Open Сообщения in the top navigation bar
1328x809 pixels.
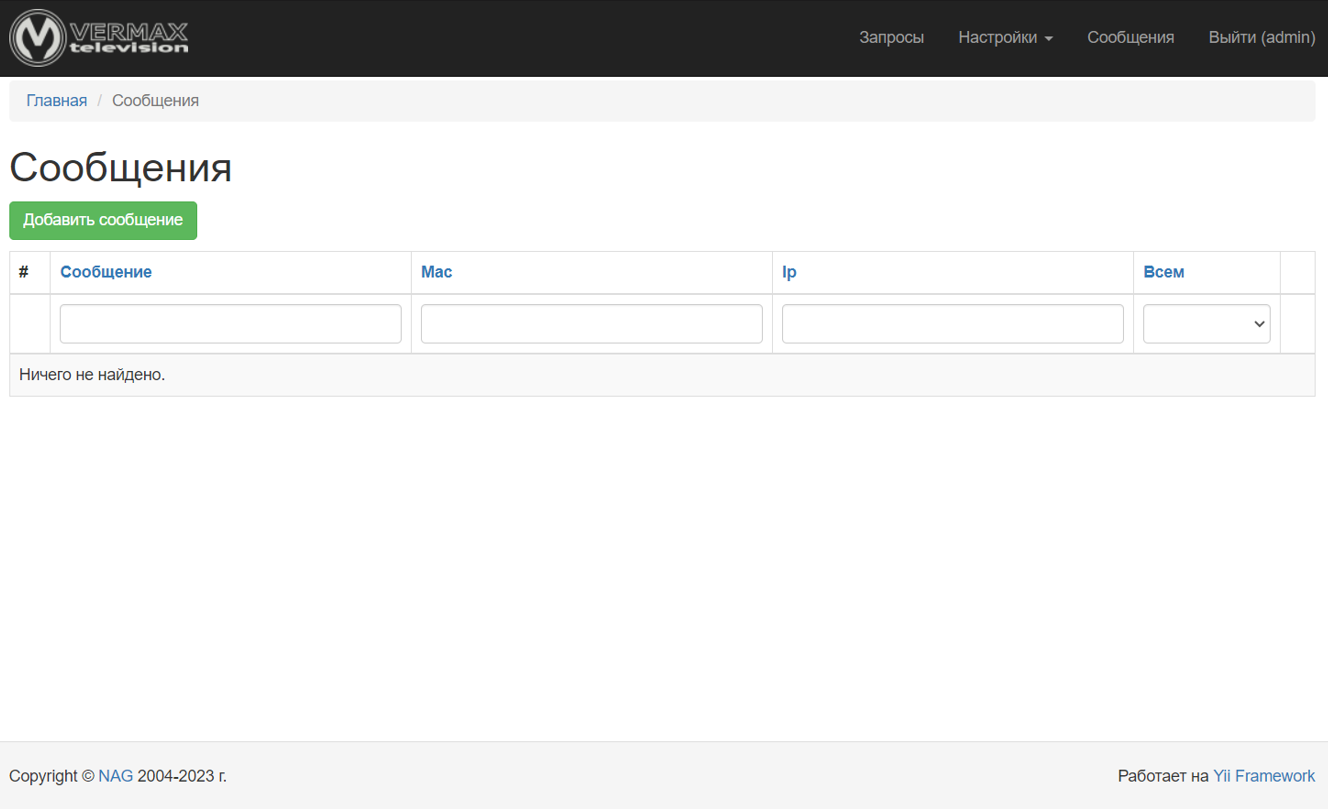pyautogui.click(x=1130, y=38)
